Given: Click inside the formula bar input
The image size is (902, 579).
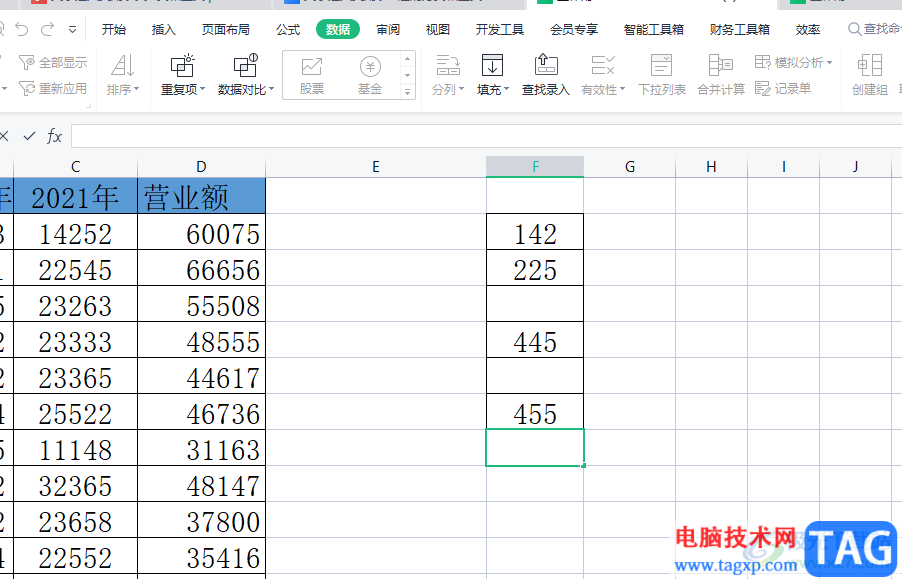Looking at the screenshot, I should pos(486,136).
